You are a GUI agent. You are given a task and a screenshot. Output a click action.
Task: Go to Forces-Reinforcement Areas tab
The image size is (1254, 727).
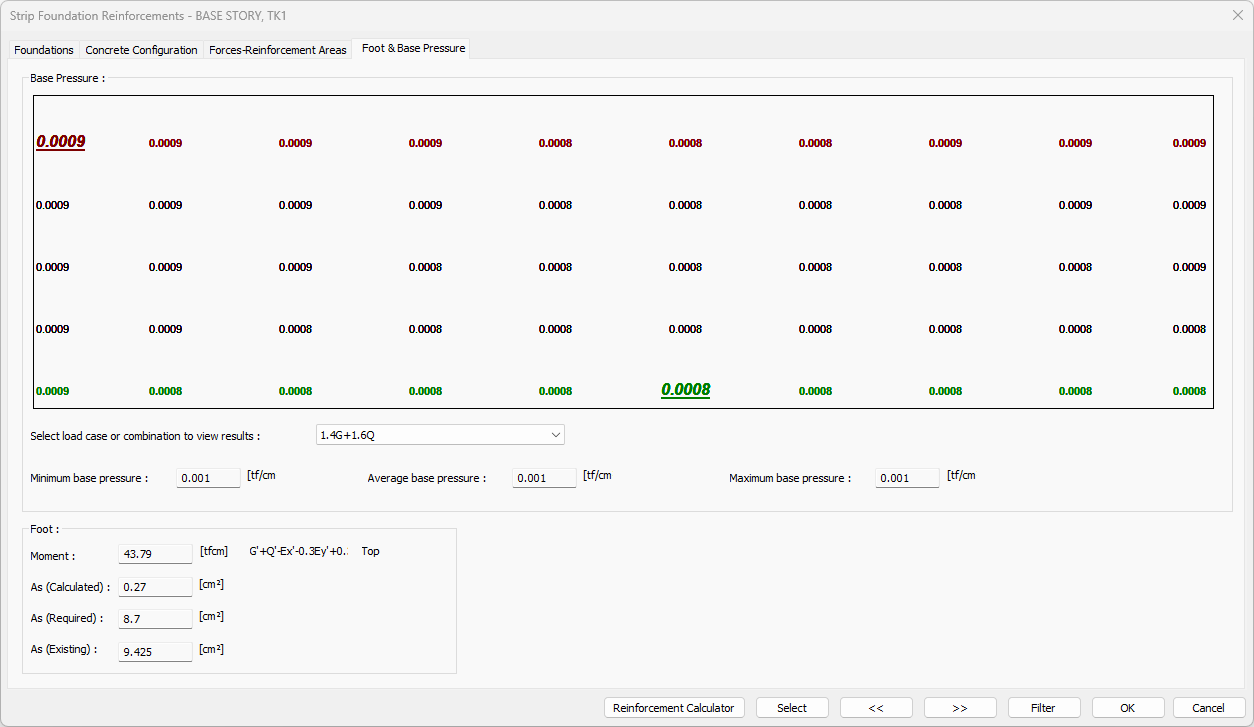pyautogui.click(x=278, y=50)
